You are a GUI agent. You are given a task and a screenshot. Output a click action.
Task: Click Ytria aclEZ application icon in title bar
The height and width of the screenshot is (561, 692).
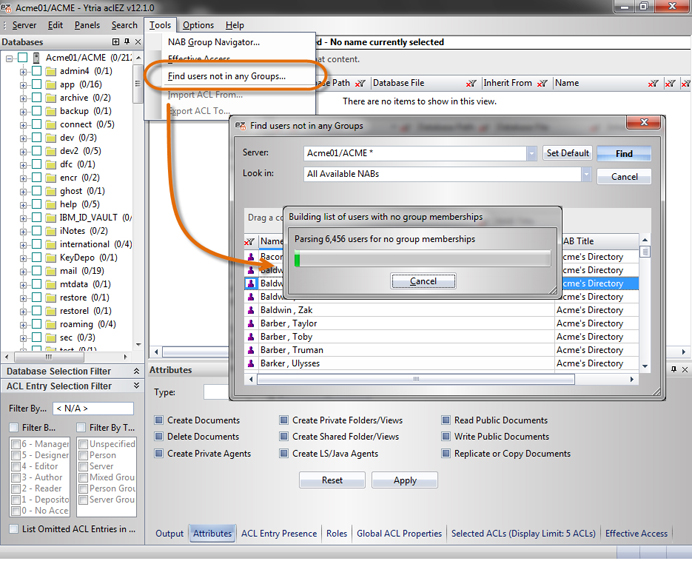[6, 8]
